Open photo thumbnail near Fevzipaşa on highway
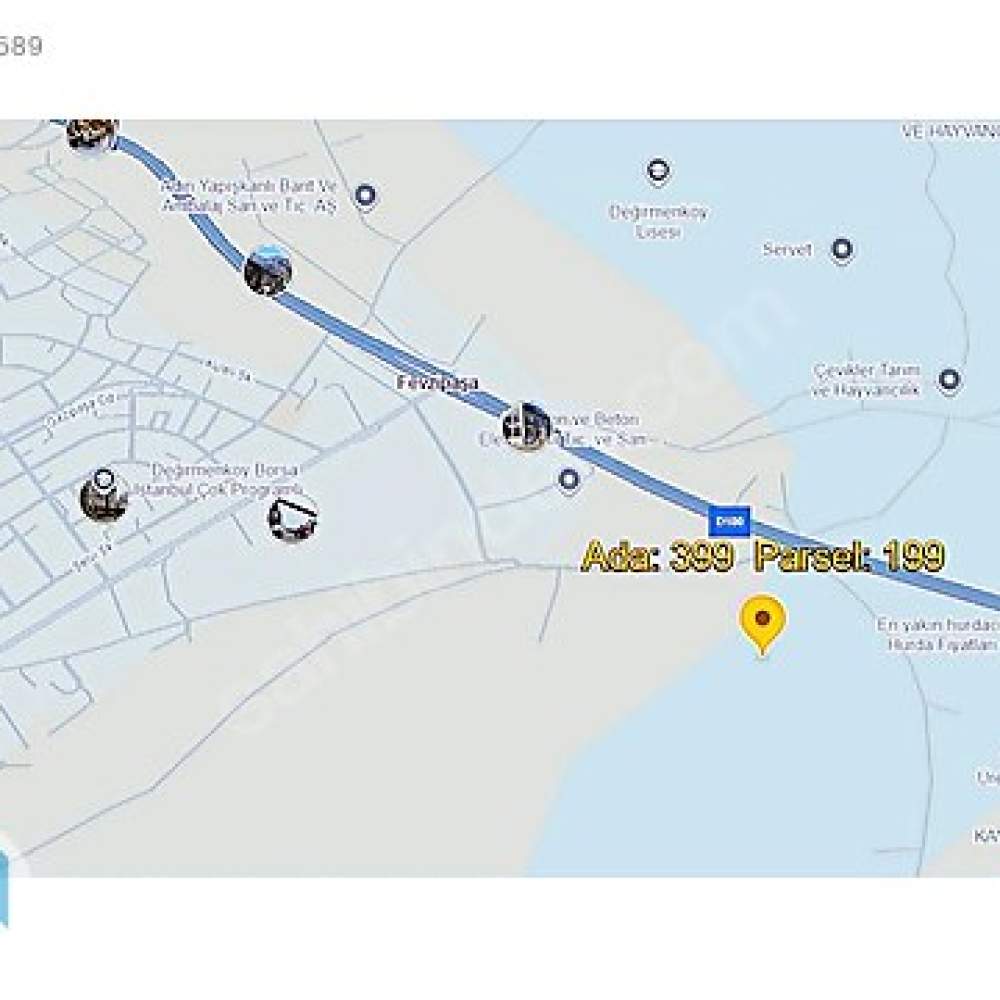 [526, 427]
